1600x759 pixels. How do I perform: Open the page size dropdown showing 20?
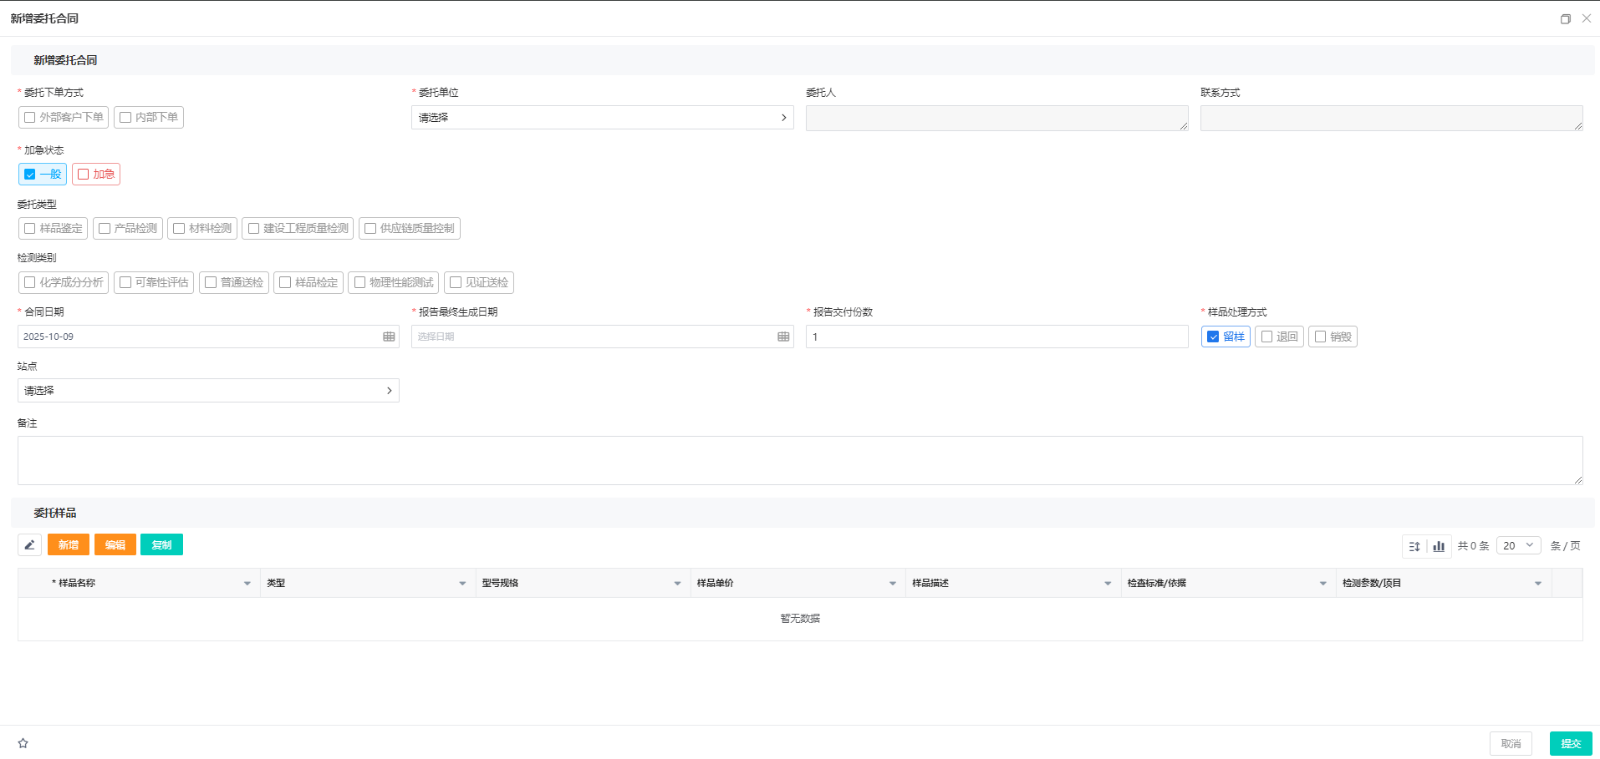click(1518, 546)
